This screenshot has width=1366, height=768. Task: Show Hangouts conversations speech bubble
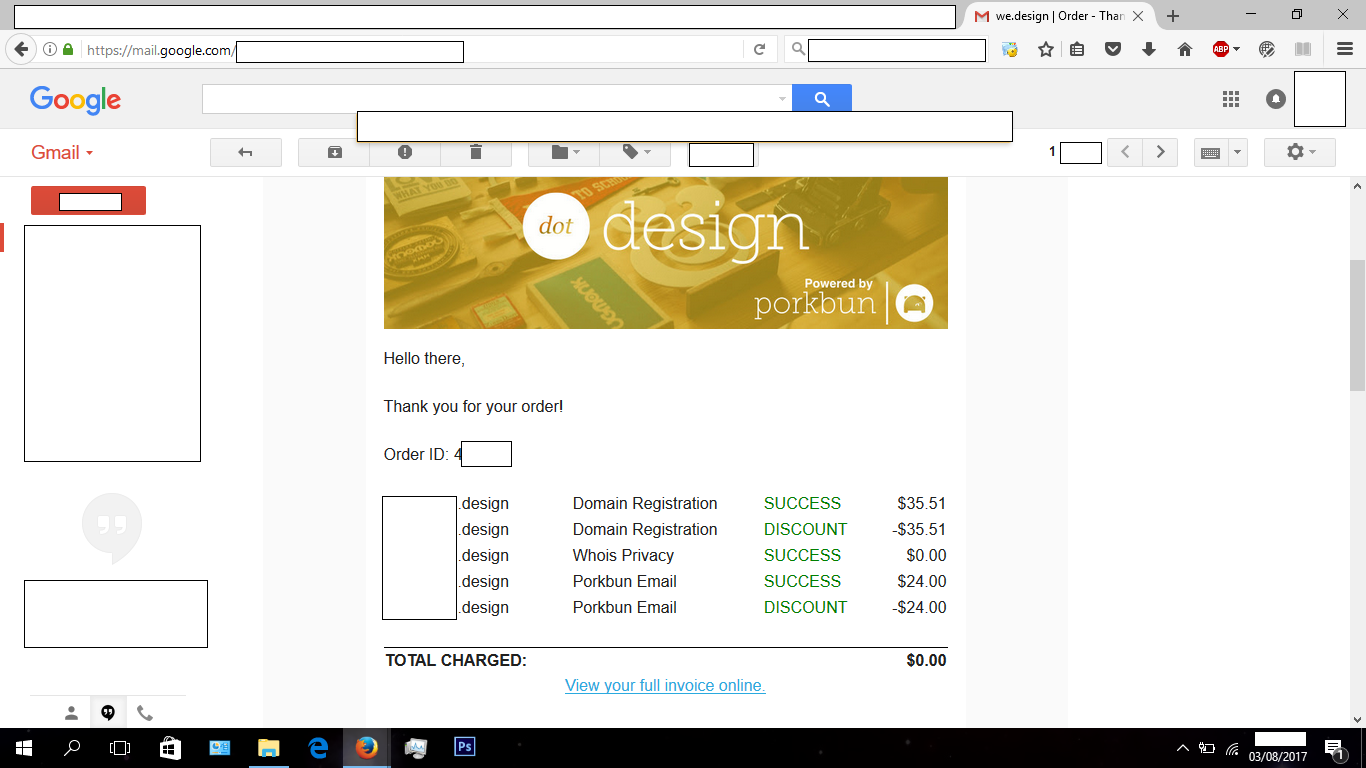pos(108,713)
